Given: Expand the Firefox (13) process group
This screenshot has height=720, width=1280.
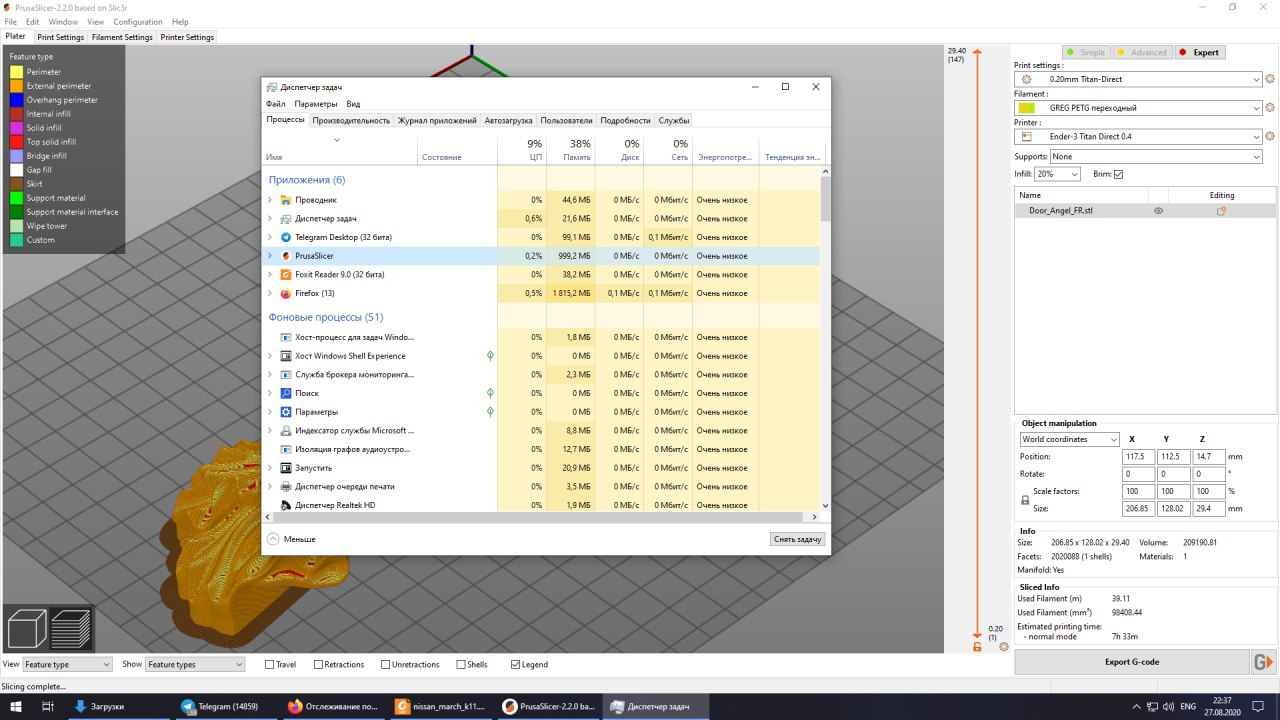Looking at the screenshot, I should tap(270, 293).
